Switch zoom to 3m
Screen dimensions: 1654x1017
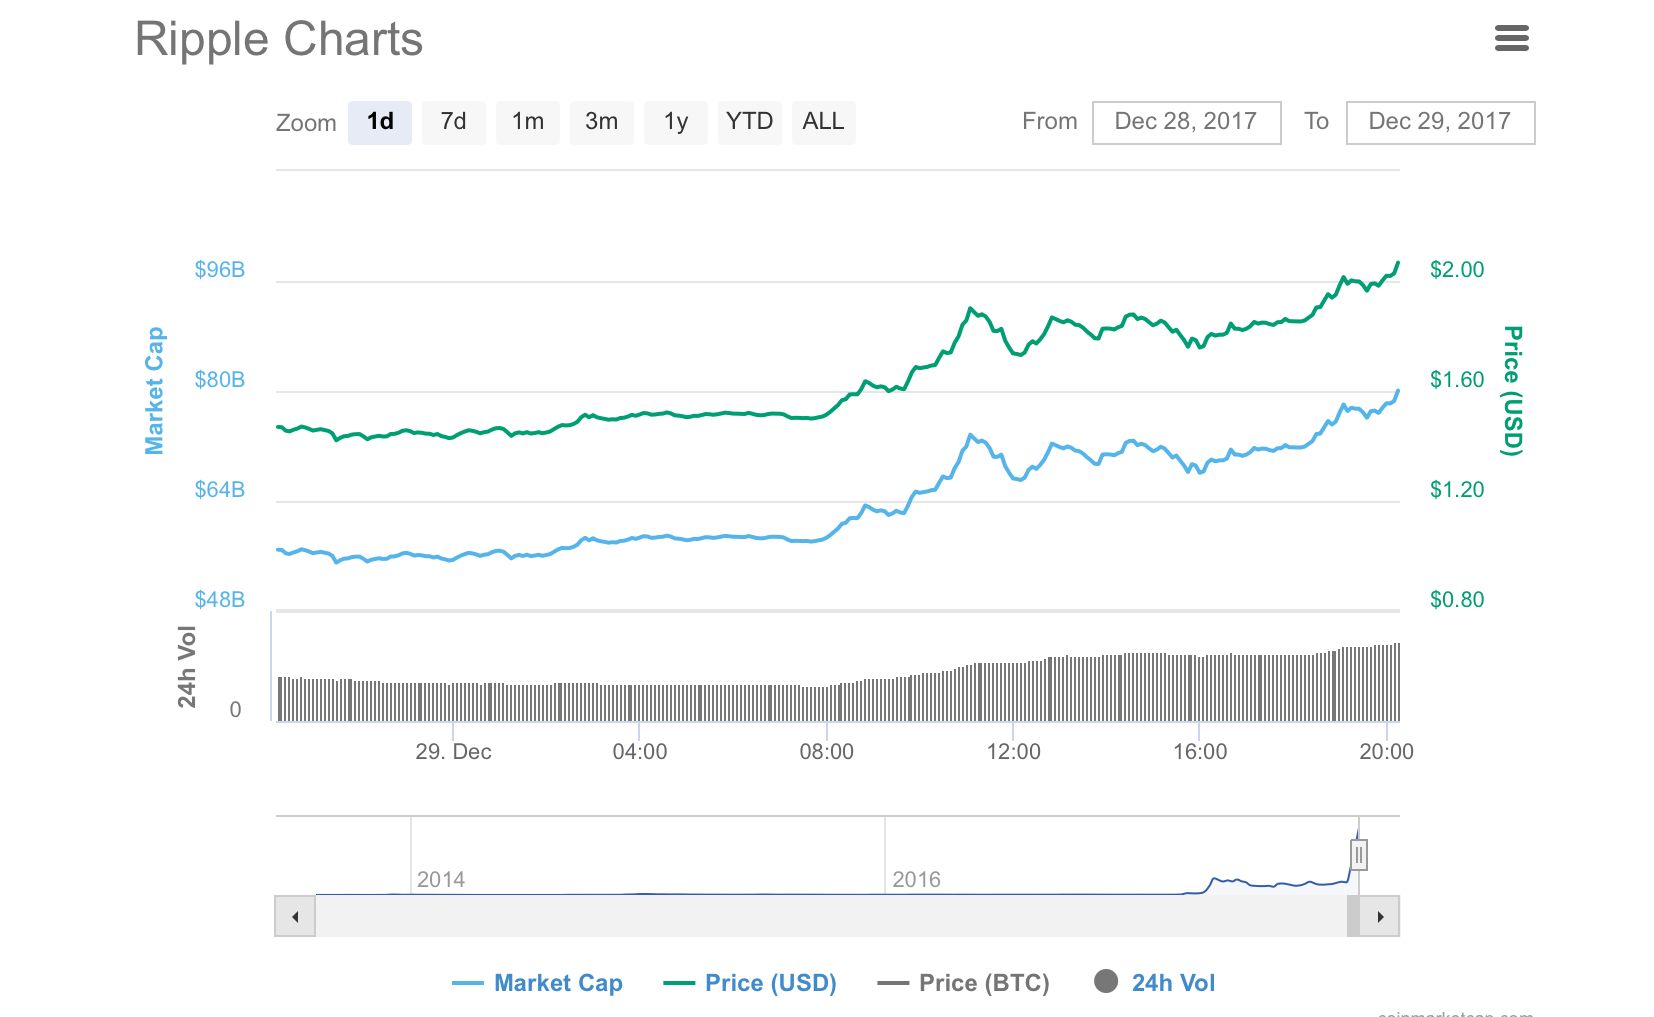click(602, 122)
